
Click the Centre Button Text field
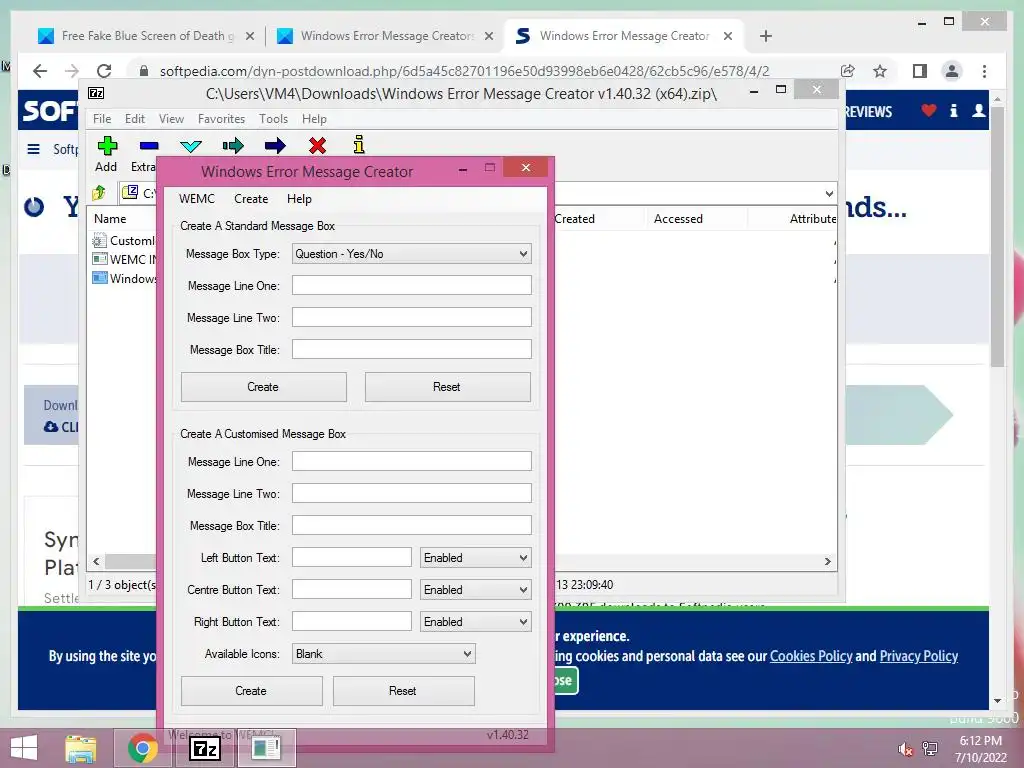point(351,589)
